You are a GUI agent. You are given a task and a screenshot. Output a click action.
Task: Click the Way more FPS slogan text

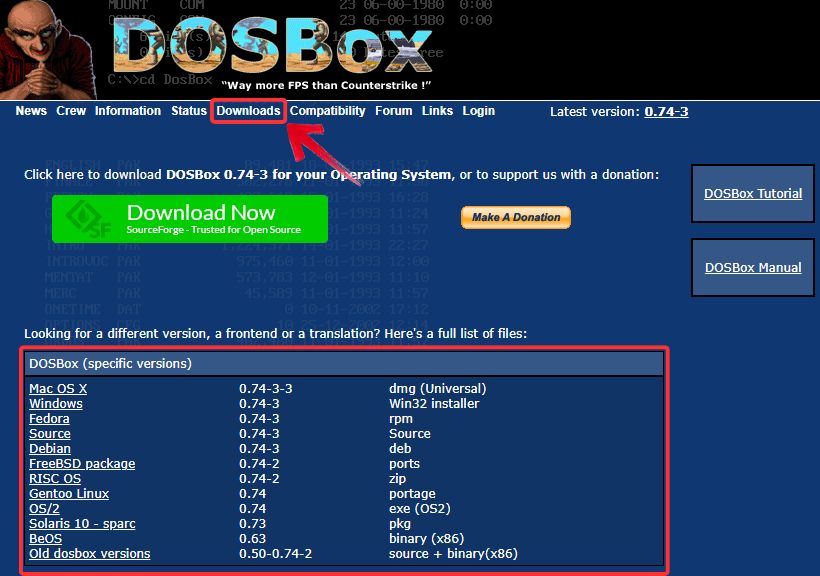tap(326, 85)
